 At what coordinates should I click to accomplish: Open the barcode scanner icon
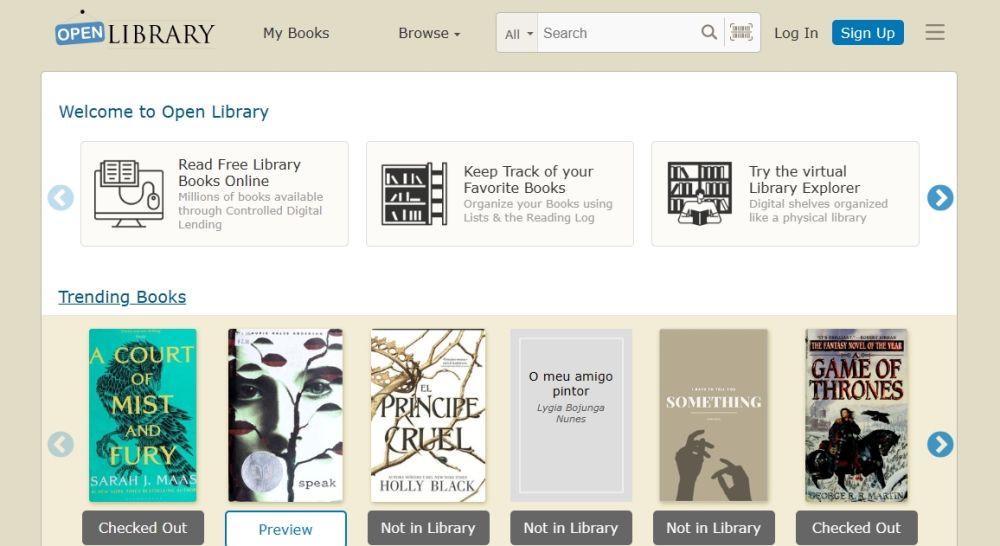point(741,32)
